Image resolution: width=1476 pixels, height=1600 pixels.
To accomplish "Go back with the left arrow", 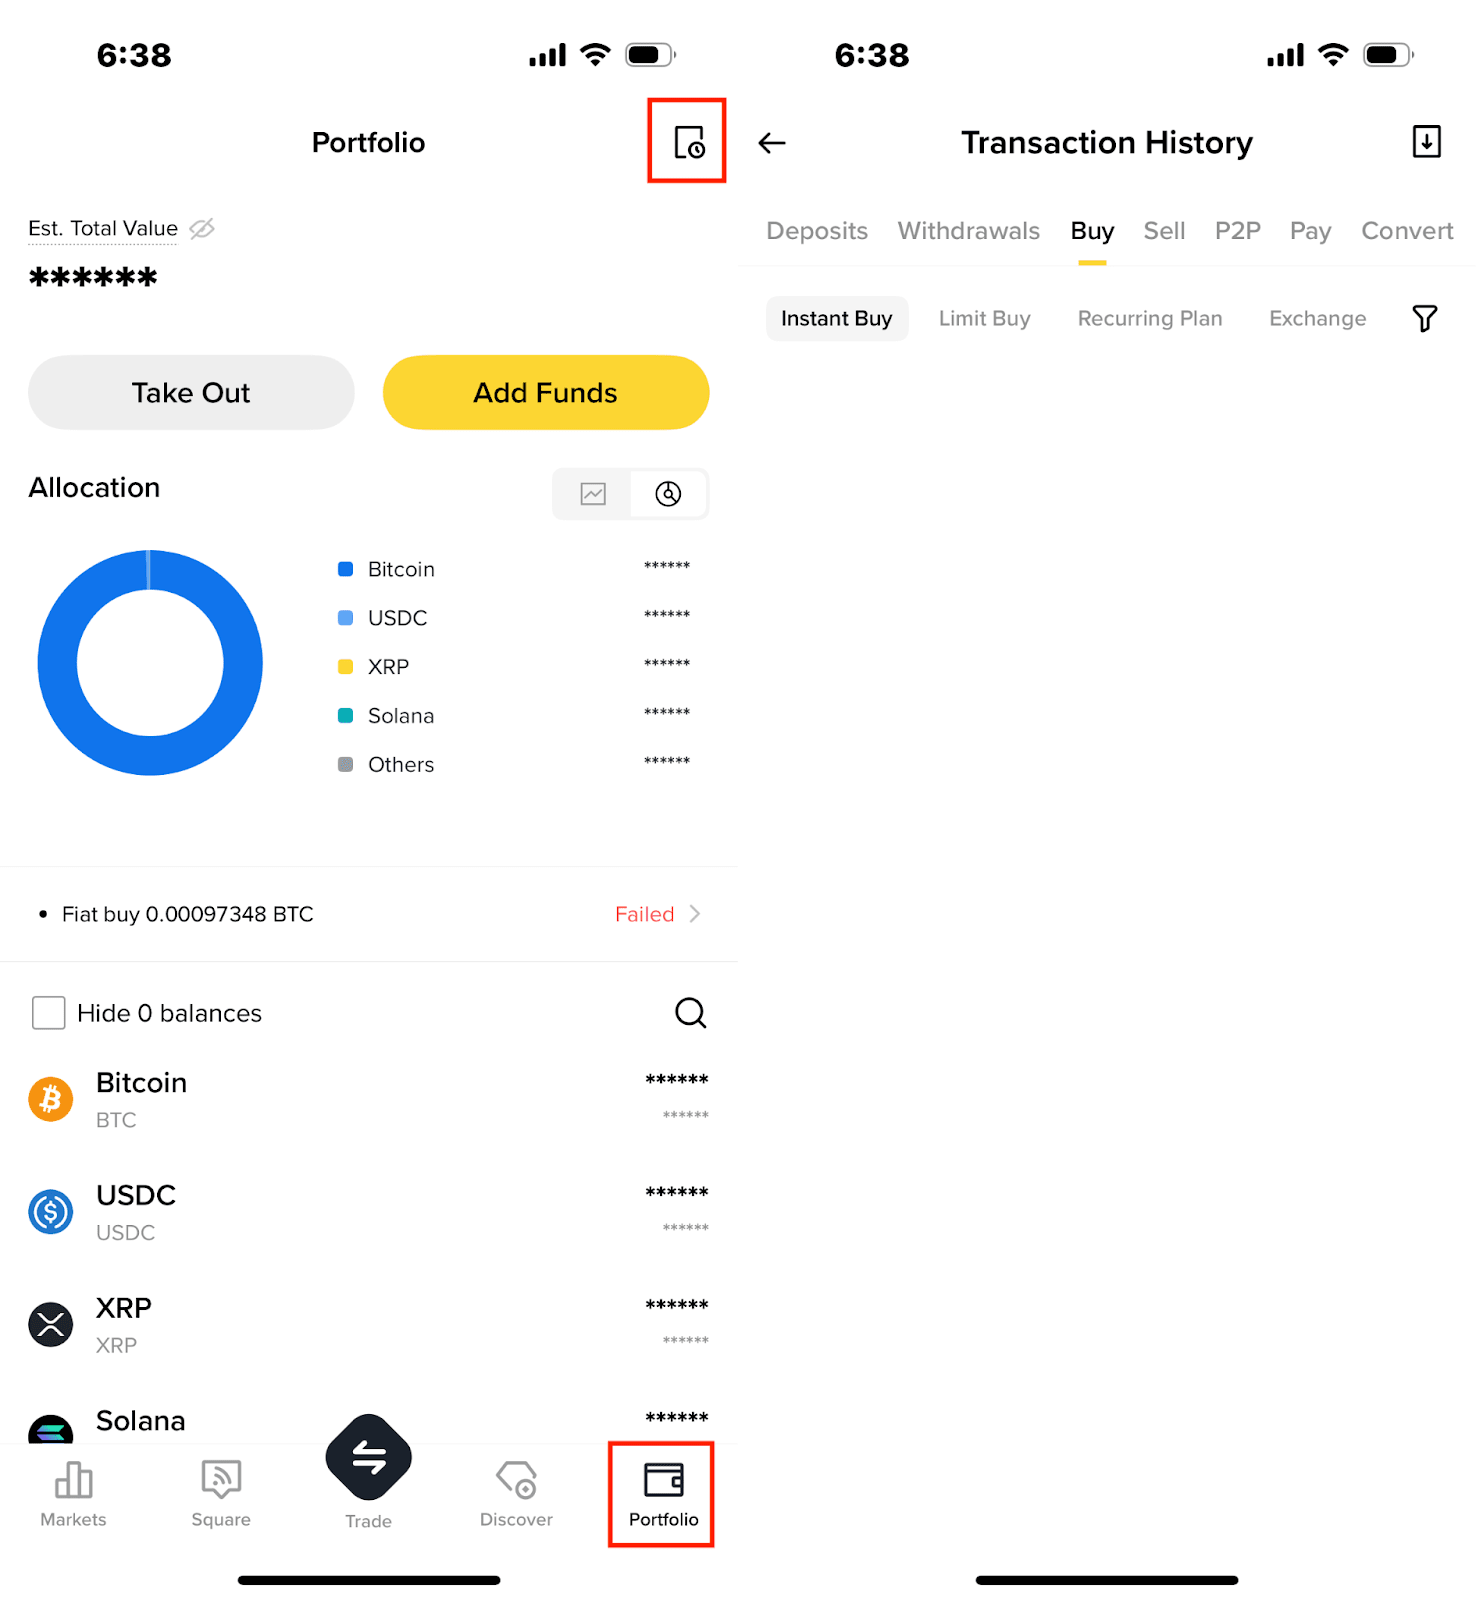I will (772, 143).
